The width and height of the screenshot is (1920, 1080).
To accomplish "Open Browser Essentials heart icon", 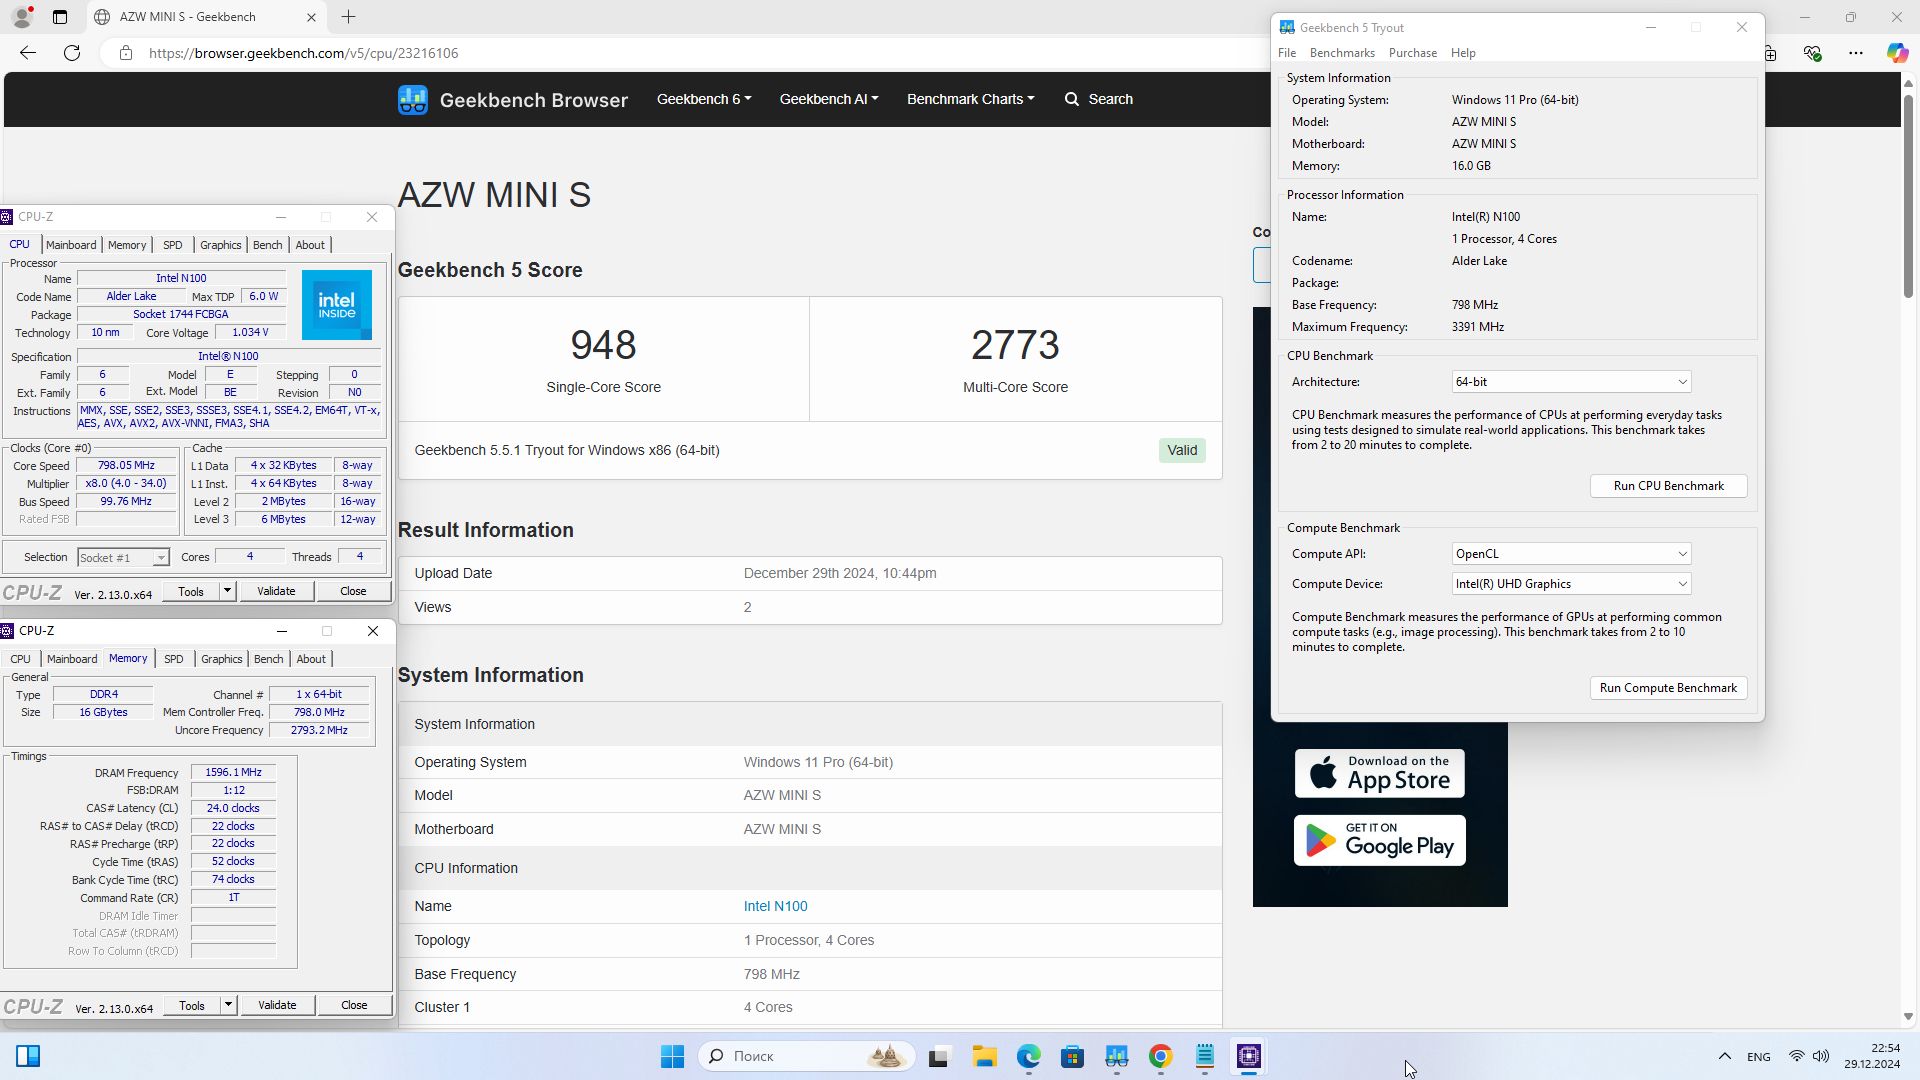I will (1812, 53).
